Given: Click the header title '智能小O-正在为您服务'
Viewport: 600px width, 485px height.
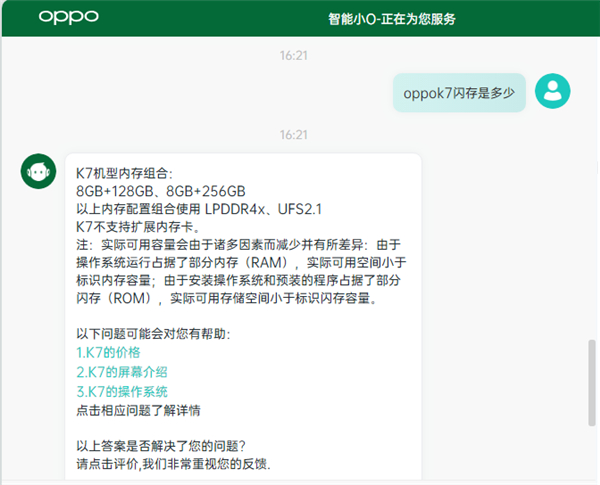Looking at the screenshot, I should (x=392, y=19).
